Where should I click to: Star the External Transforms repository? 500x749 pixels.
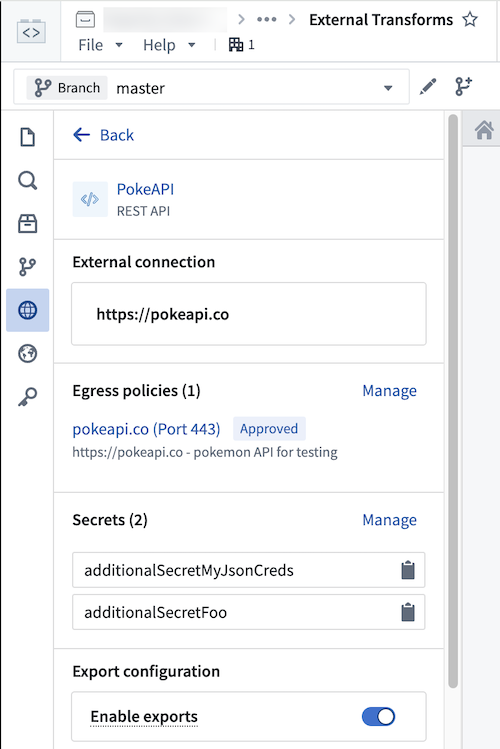(x=470, y=20)
